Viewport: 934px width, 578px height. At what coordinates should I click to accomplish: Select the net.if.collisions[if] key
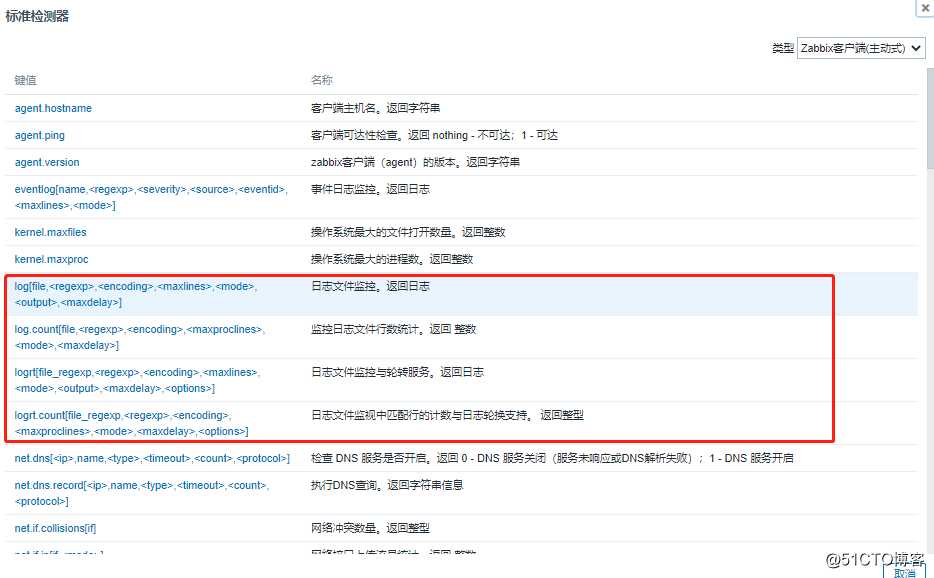[x=55, y=529]
